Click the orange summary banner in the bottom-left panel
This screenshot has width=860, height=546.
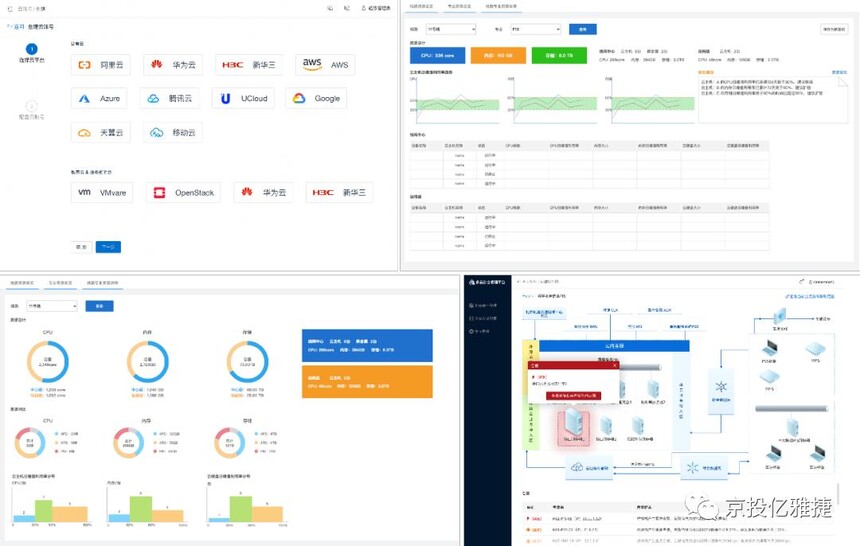[367, 381]
